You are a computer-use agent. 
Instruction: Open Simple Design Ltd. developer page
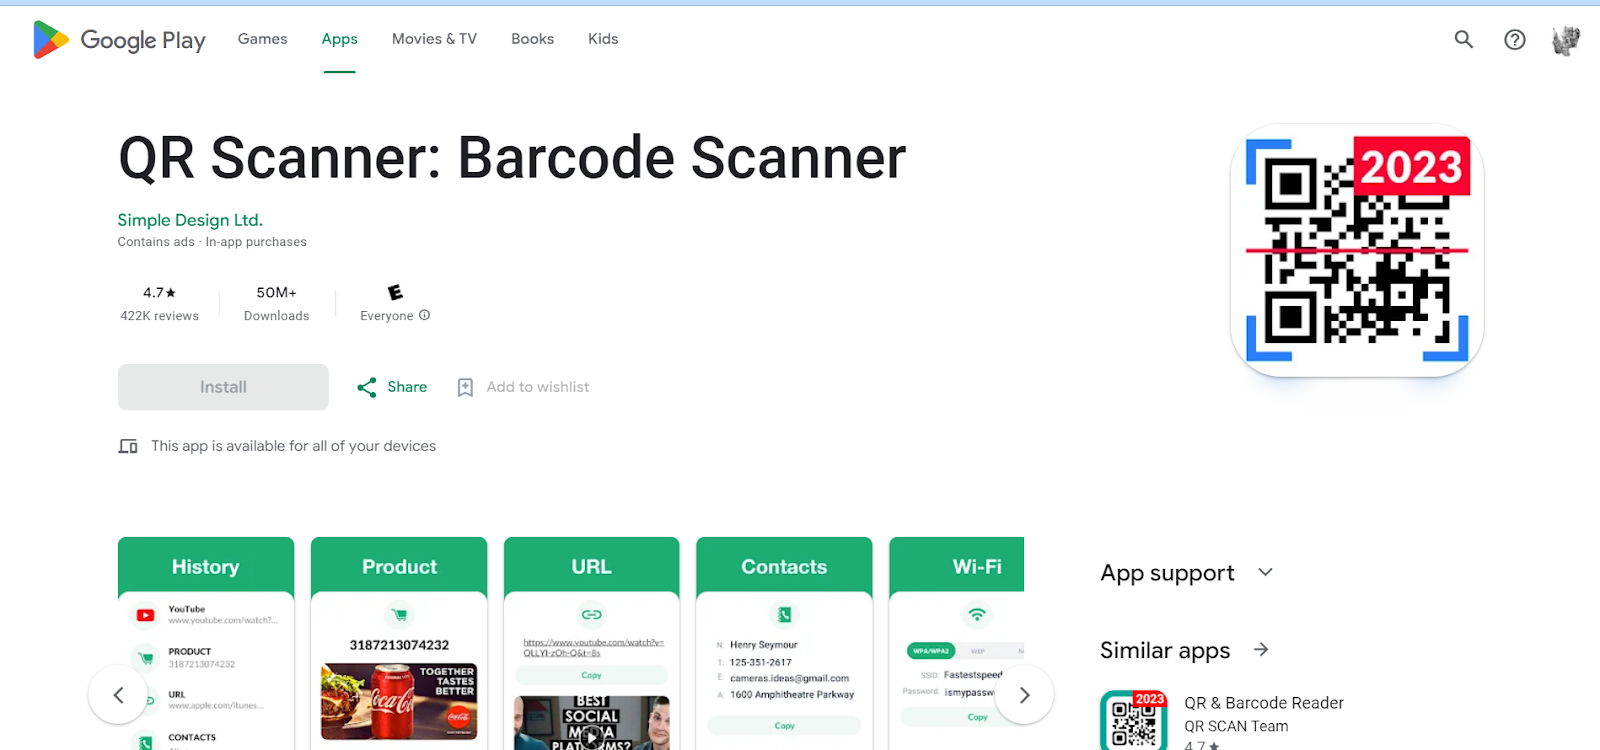pos(190,220)
